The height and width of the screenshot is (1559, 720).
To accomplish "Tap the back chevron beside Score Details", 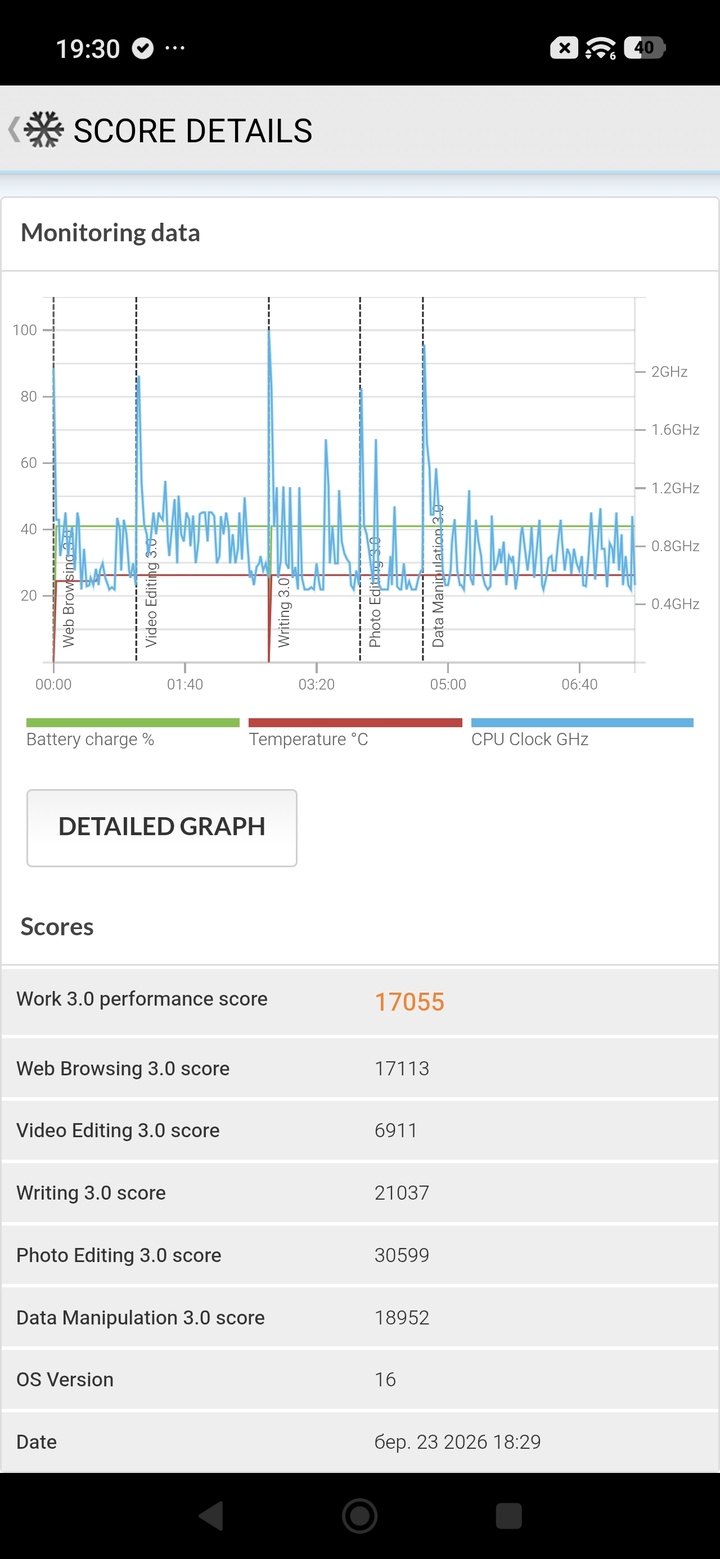I will [13, 130].
